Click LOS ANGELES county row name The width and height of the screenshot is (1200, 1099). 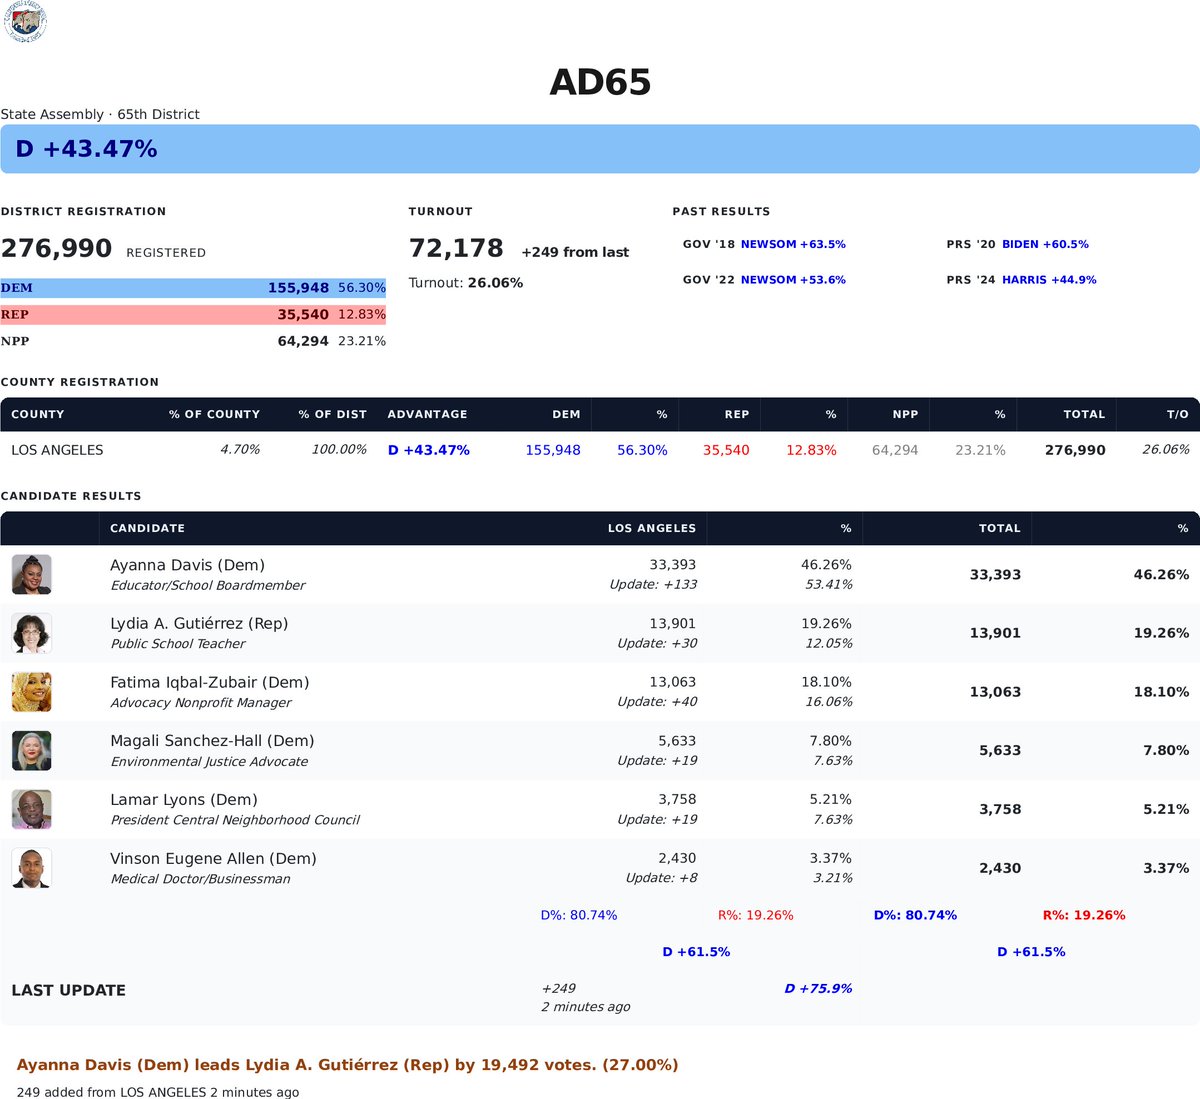[57, 450]
